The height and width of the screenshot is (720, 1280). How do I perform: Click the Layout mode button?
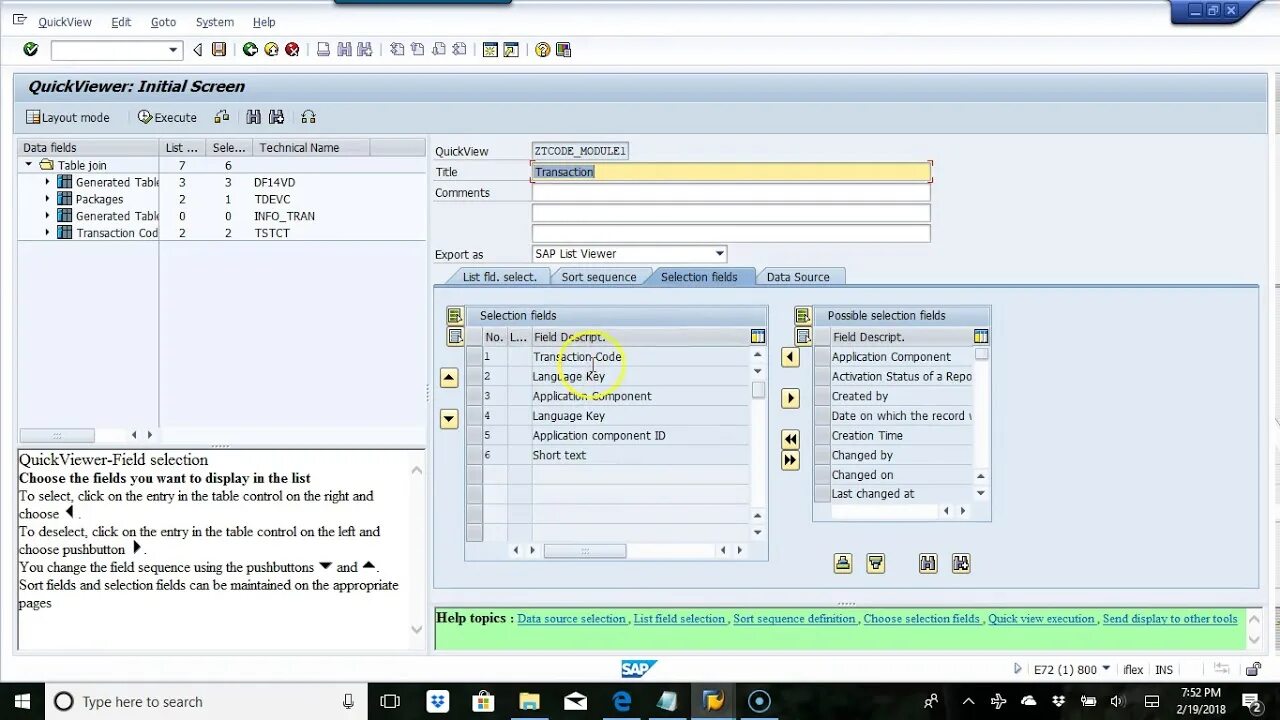68,117
